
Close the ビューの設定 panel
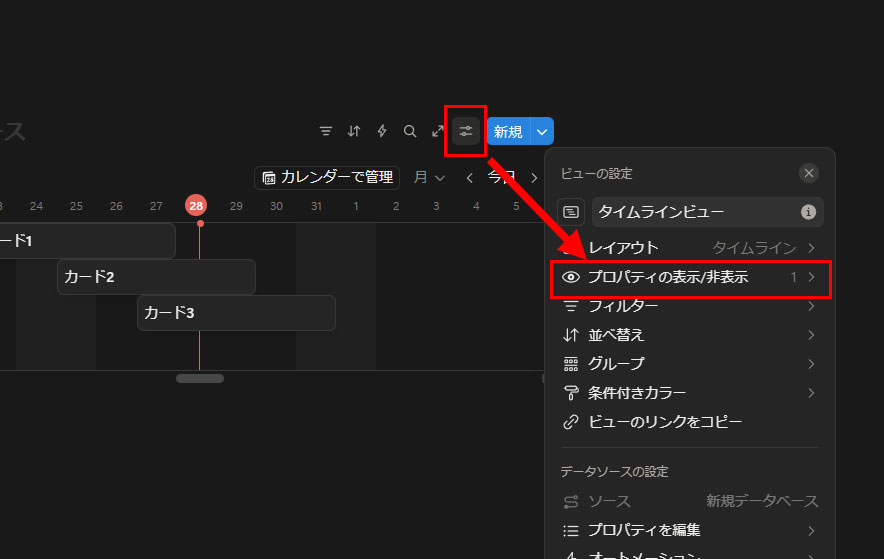point(809,173)
